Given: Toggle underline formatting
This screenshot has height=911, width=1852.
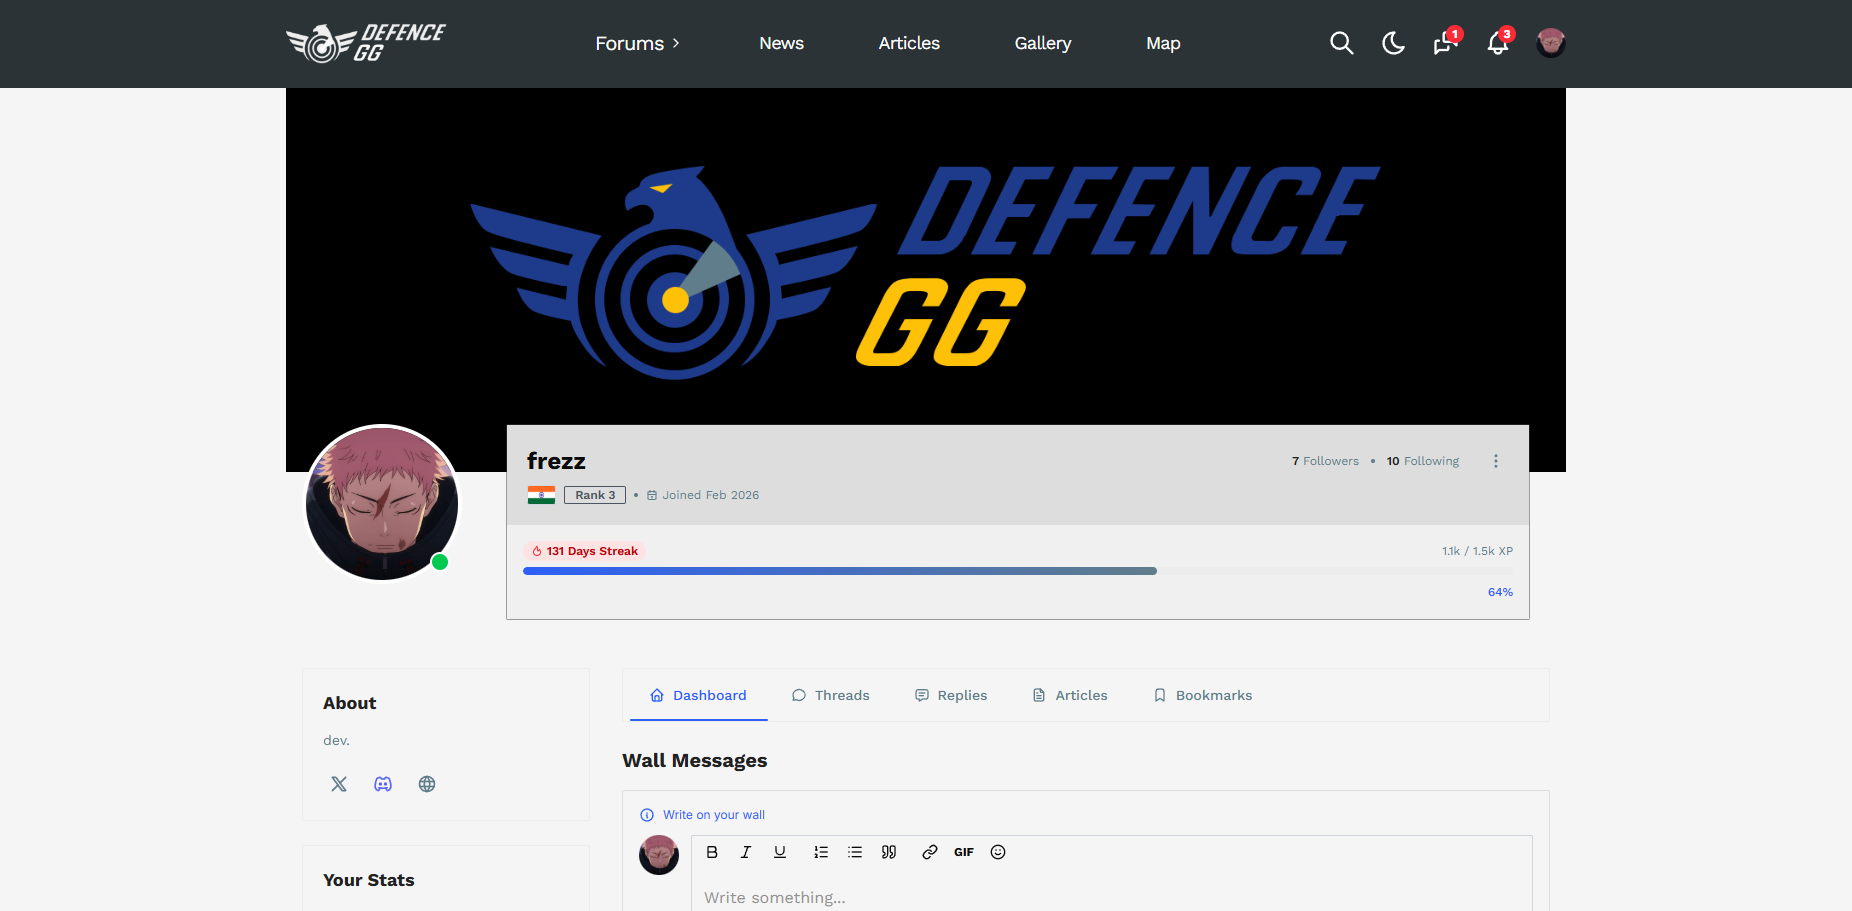Looking at the screenshot, I should [780, 852].
